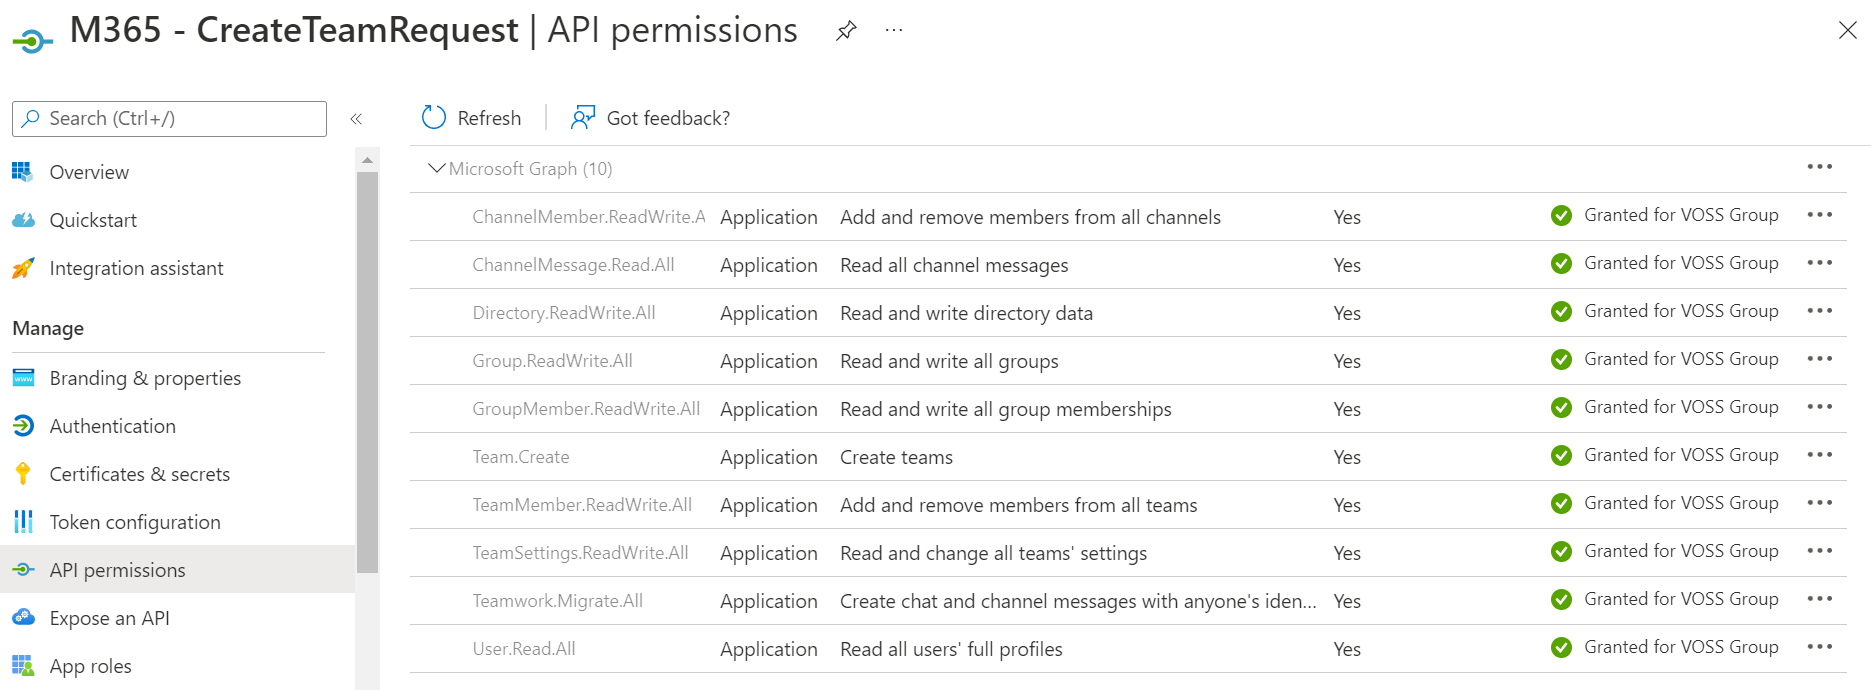Open ellipsis menu for ChannelMember.ReadWrite.All row
1871x690 pixels.
1820,215
